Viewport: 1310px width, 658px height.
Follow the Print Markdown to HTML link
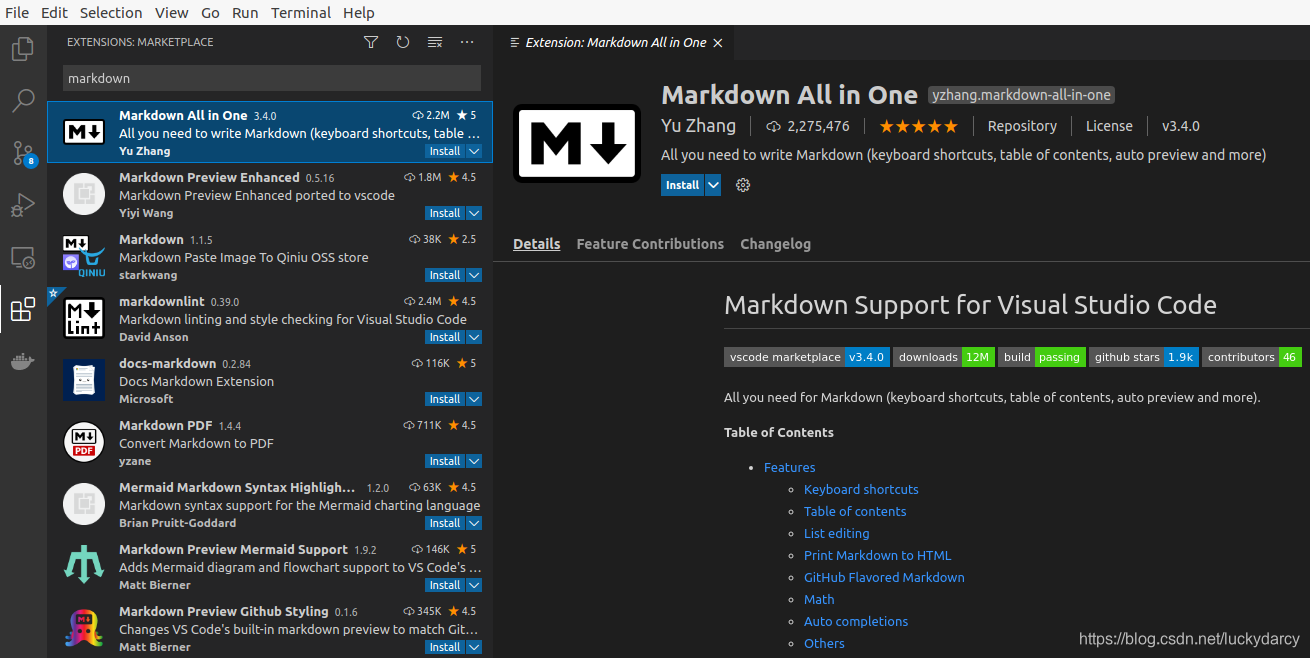[x=877, y=555]
